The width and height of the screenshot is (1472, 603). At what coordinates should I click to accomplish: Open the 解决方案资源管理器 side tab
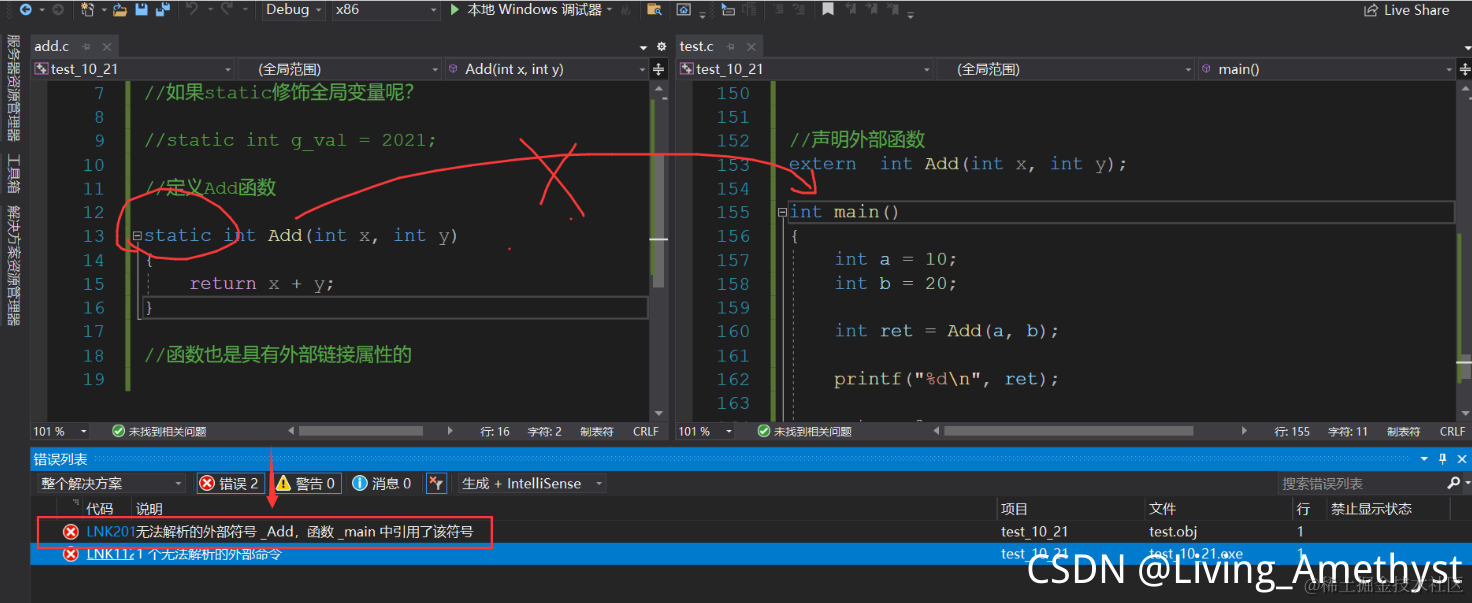pos(13,265)
